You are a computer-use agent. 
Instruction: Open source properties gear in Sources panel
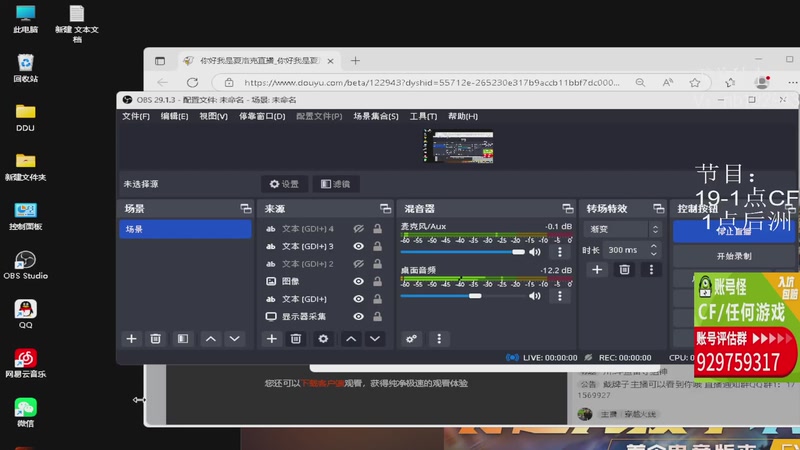(x=323, y=339)
